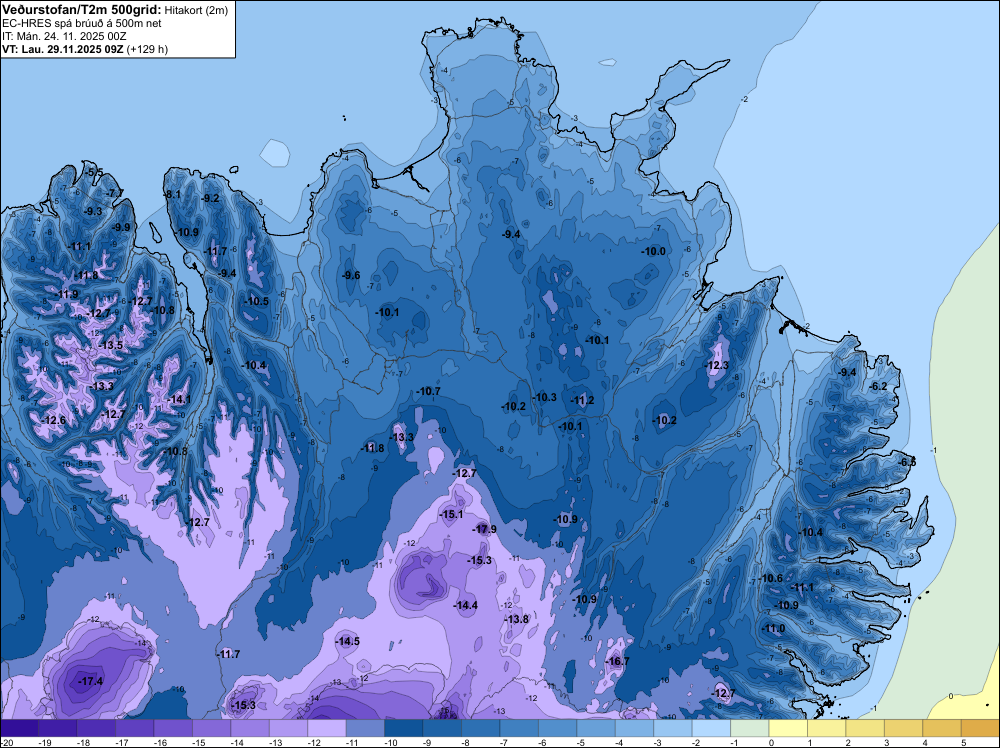1000x748 pixels.
Task: Click the -9.2 temperature label
Action: point(210,198)
